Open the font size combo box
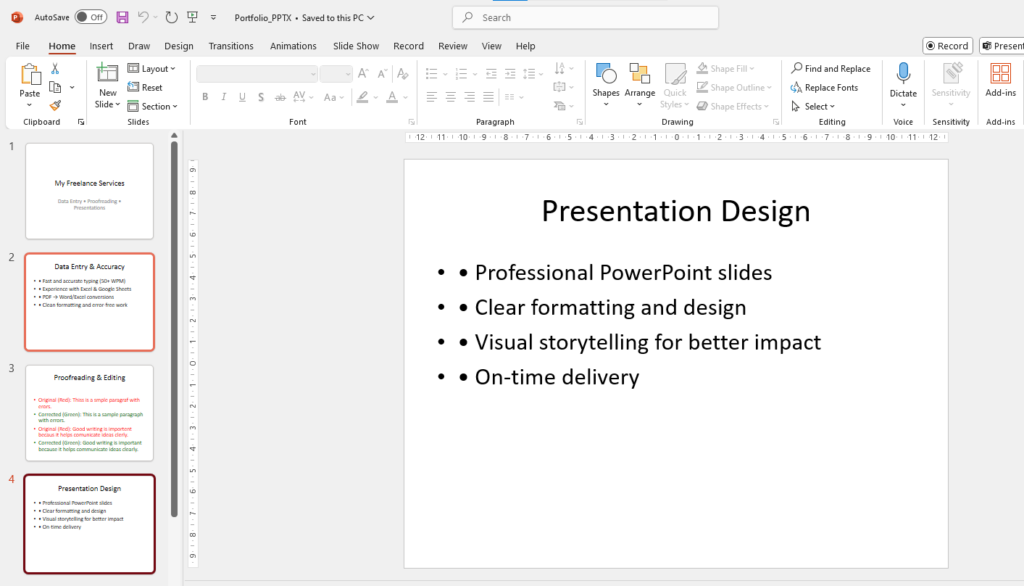The image size is (1024, 586). pos(336,74)
